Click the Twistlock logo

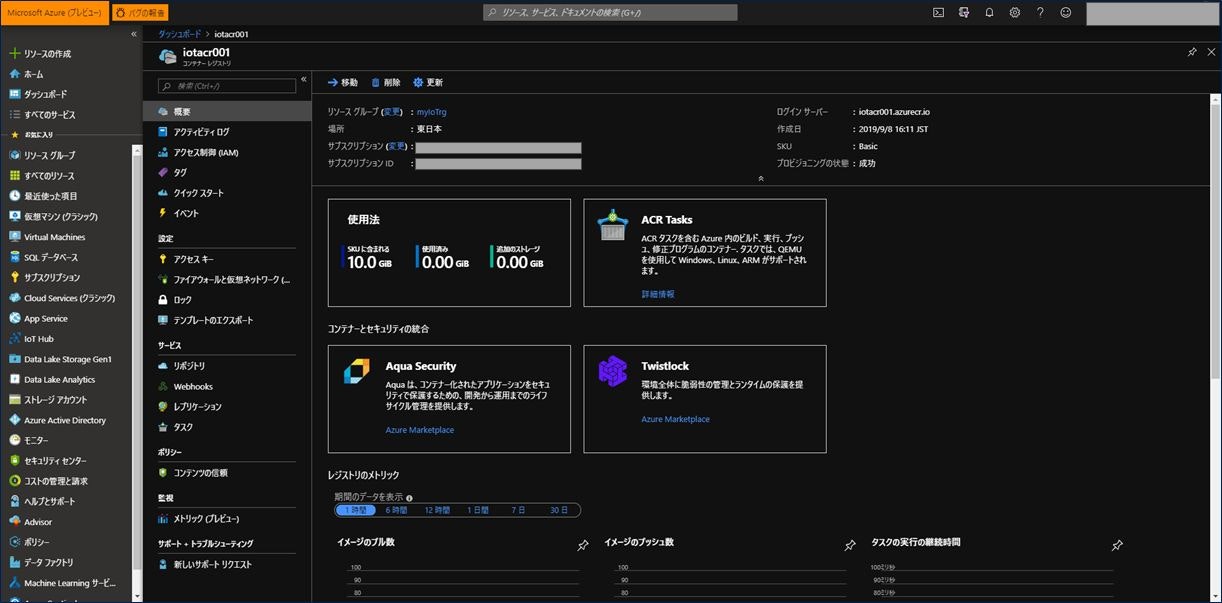coord(612,371)
